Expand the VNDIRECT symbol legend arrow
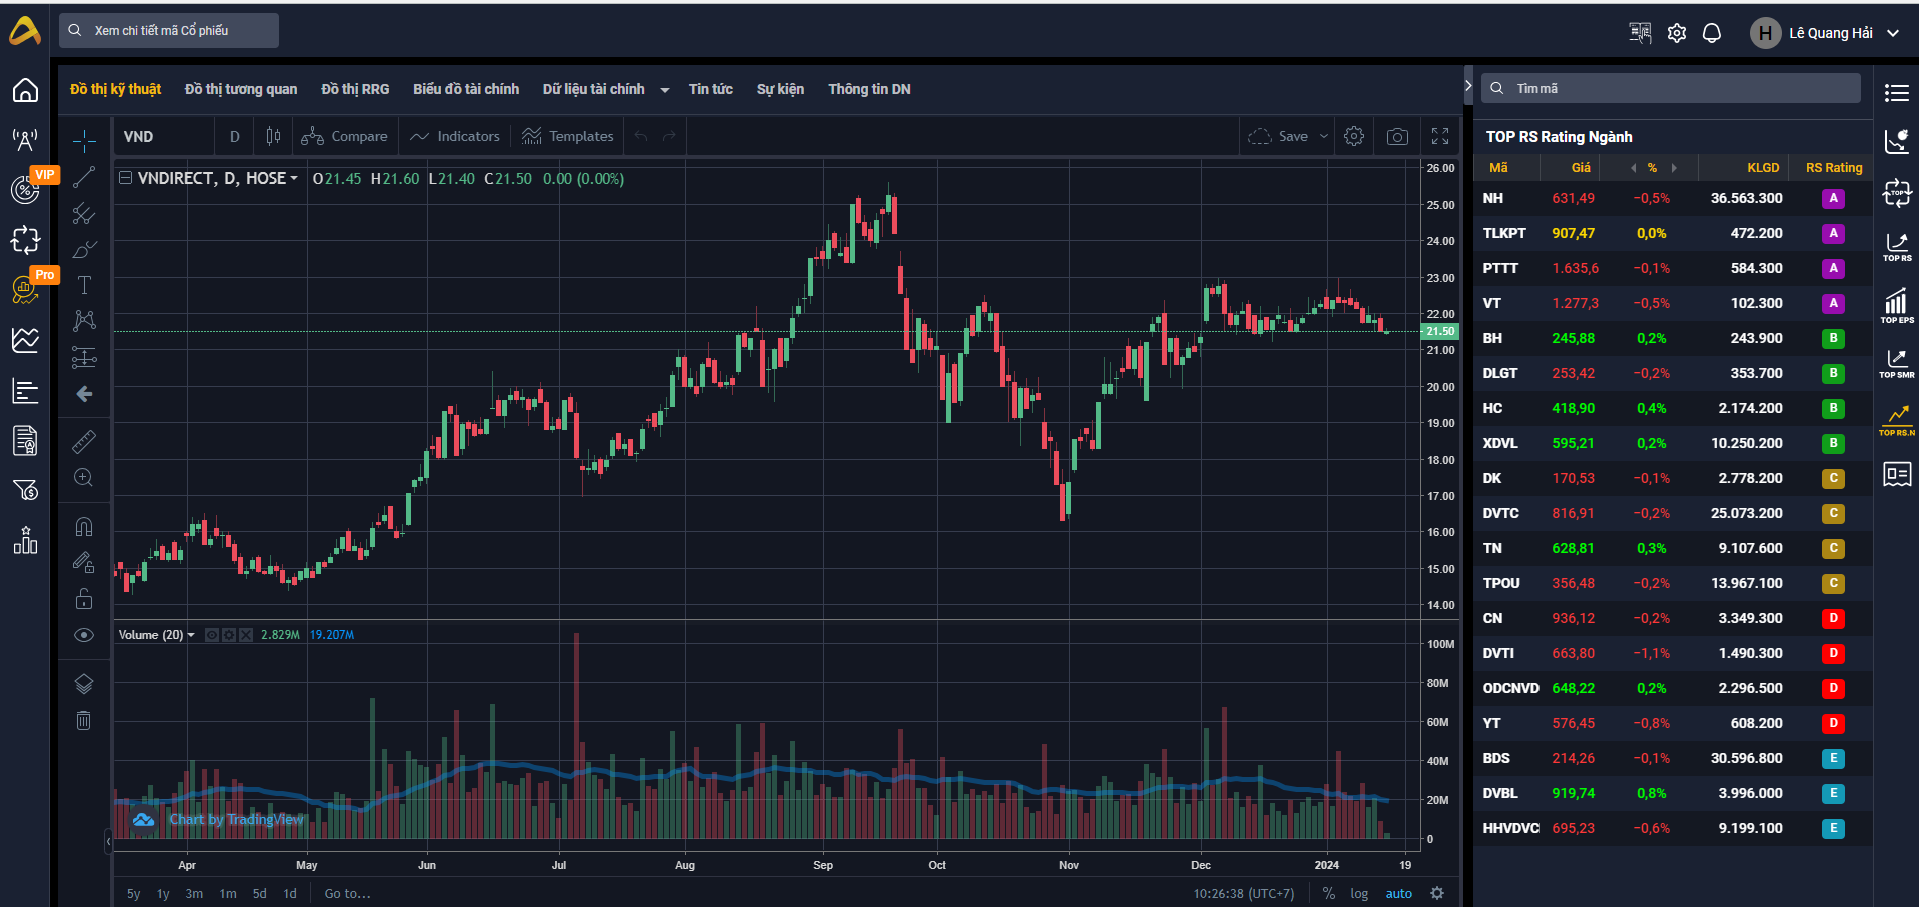 pos(294,178)
